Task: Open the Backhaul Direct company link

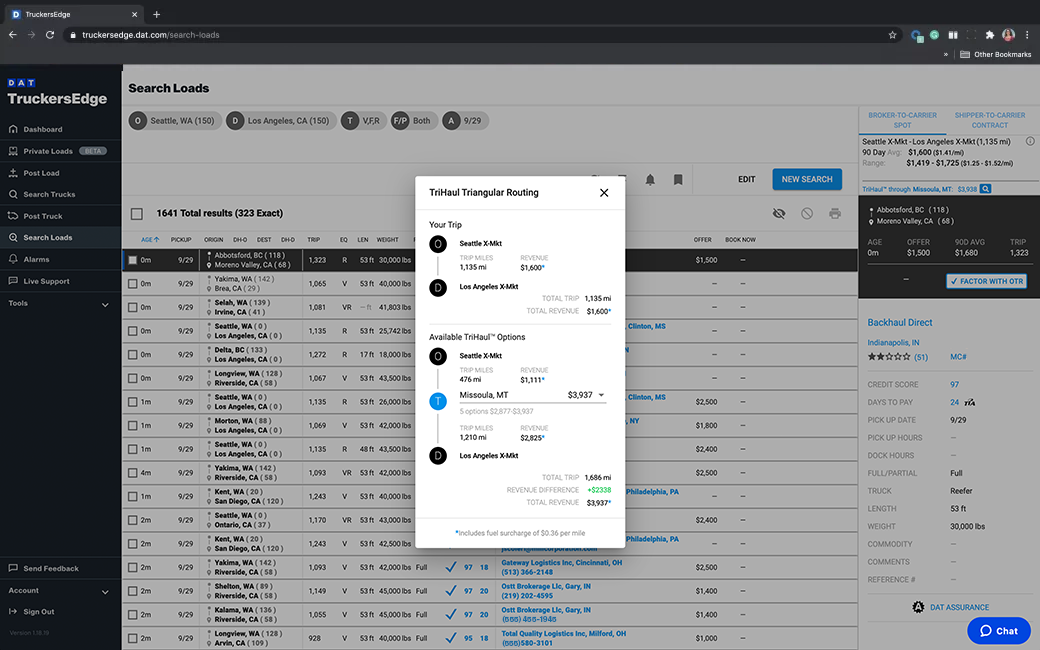Action: tap(899, 322)
